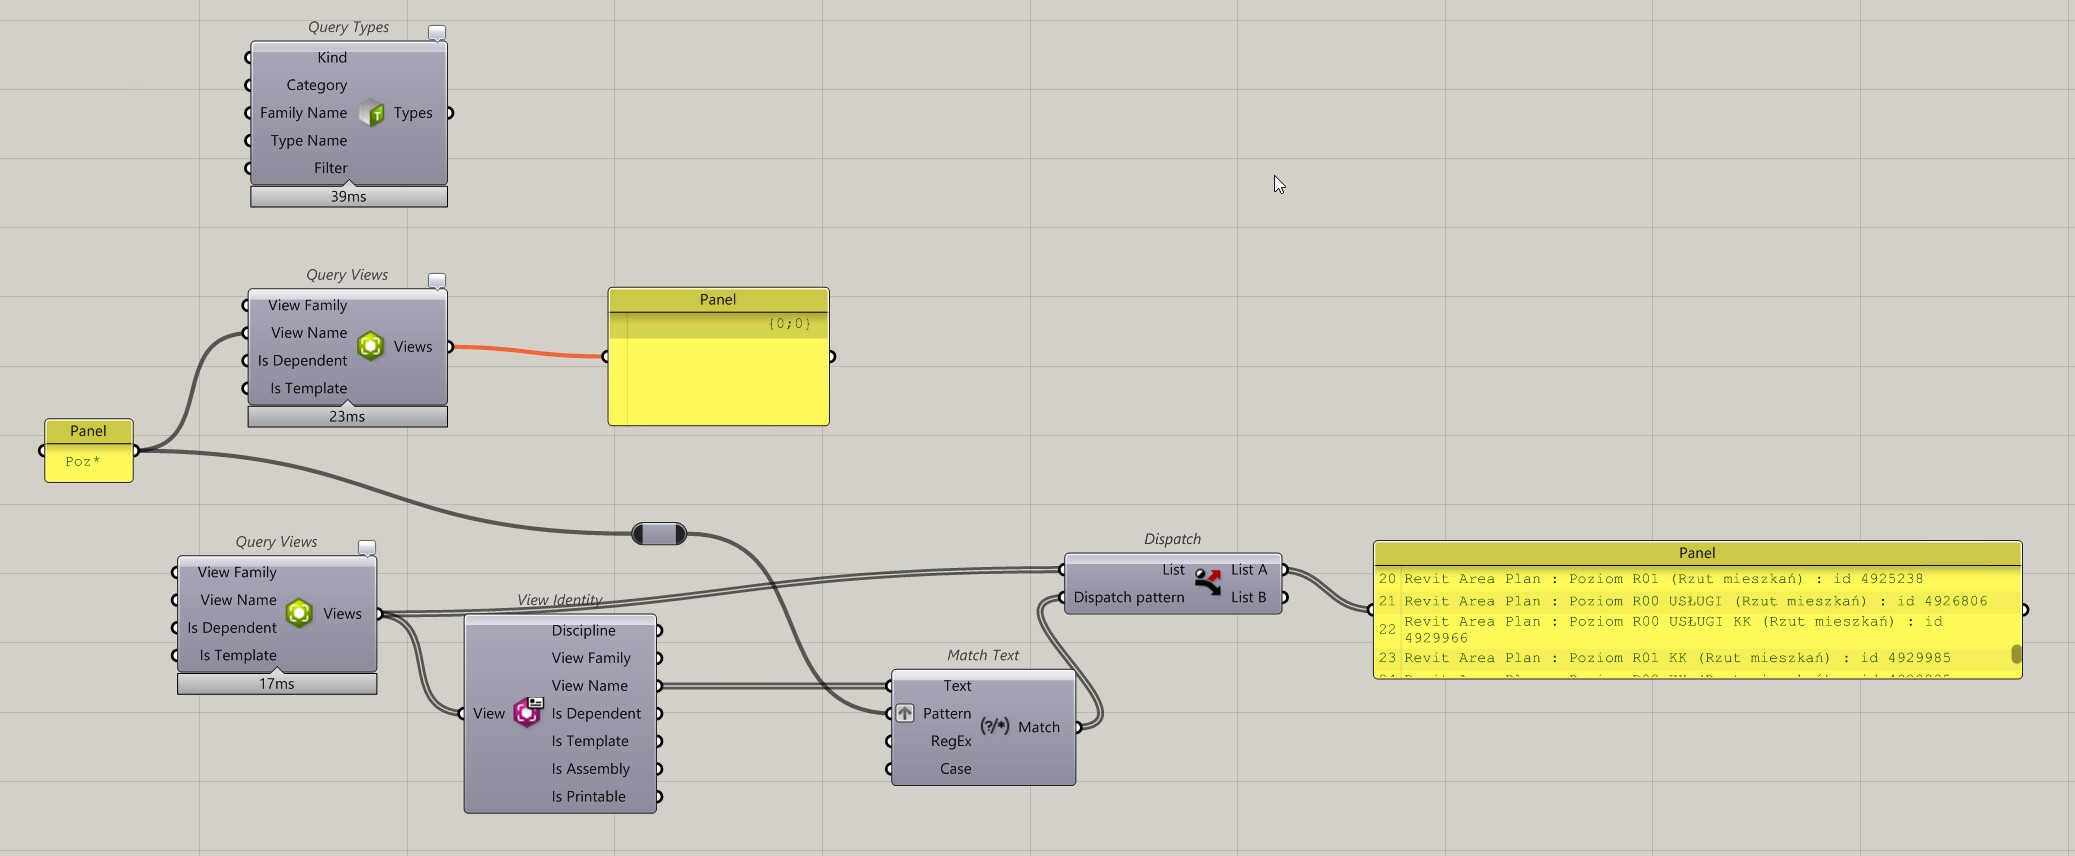This screenshot has height=856, width=2075.
Task: Click the 17ms profiler bar under Query Views
Action: click(x=277, y=684)
